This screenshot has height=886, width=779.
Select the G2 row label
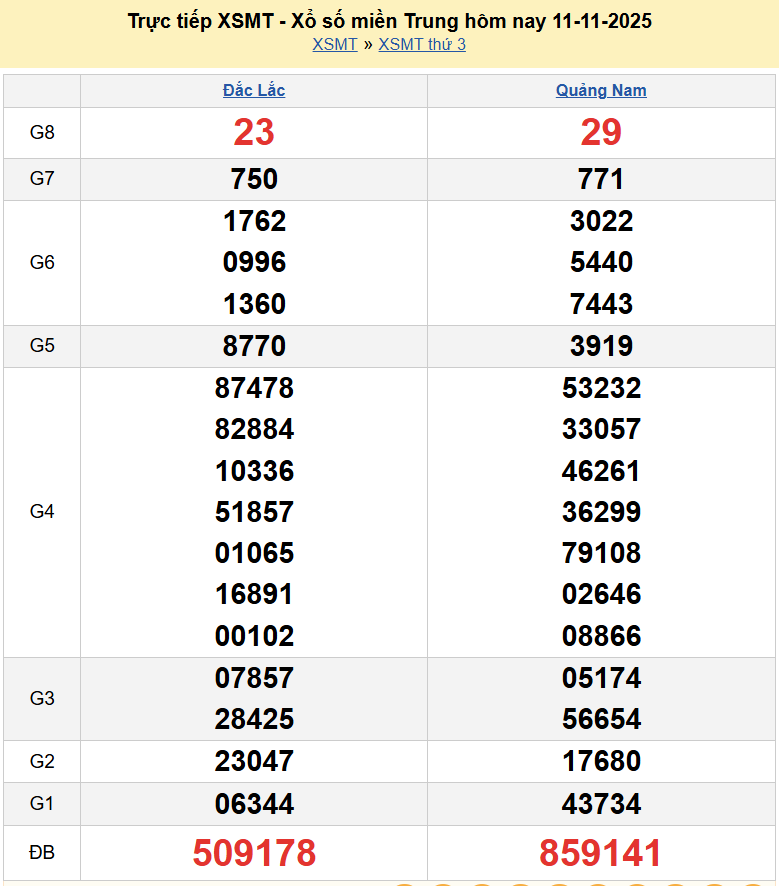(42, 761)
